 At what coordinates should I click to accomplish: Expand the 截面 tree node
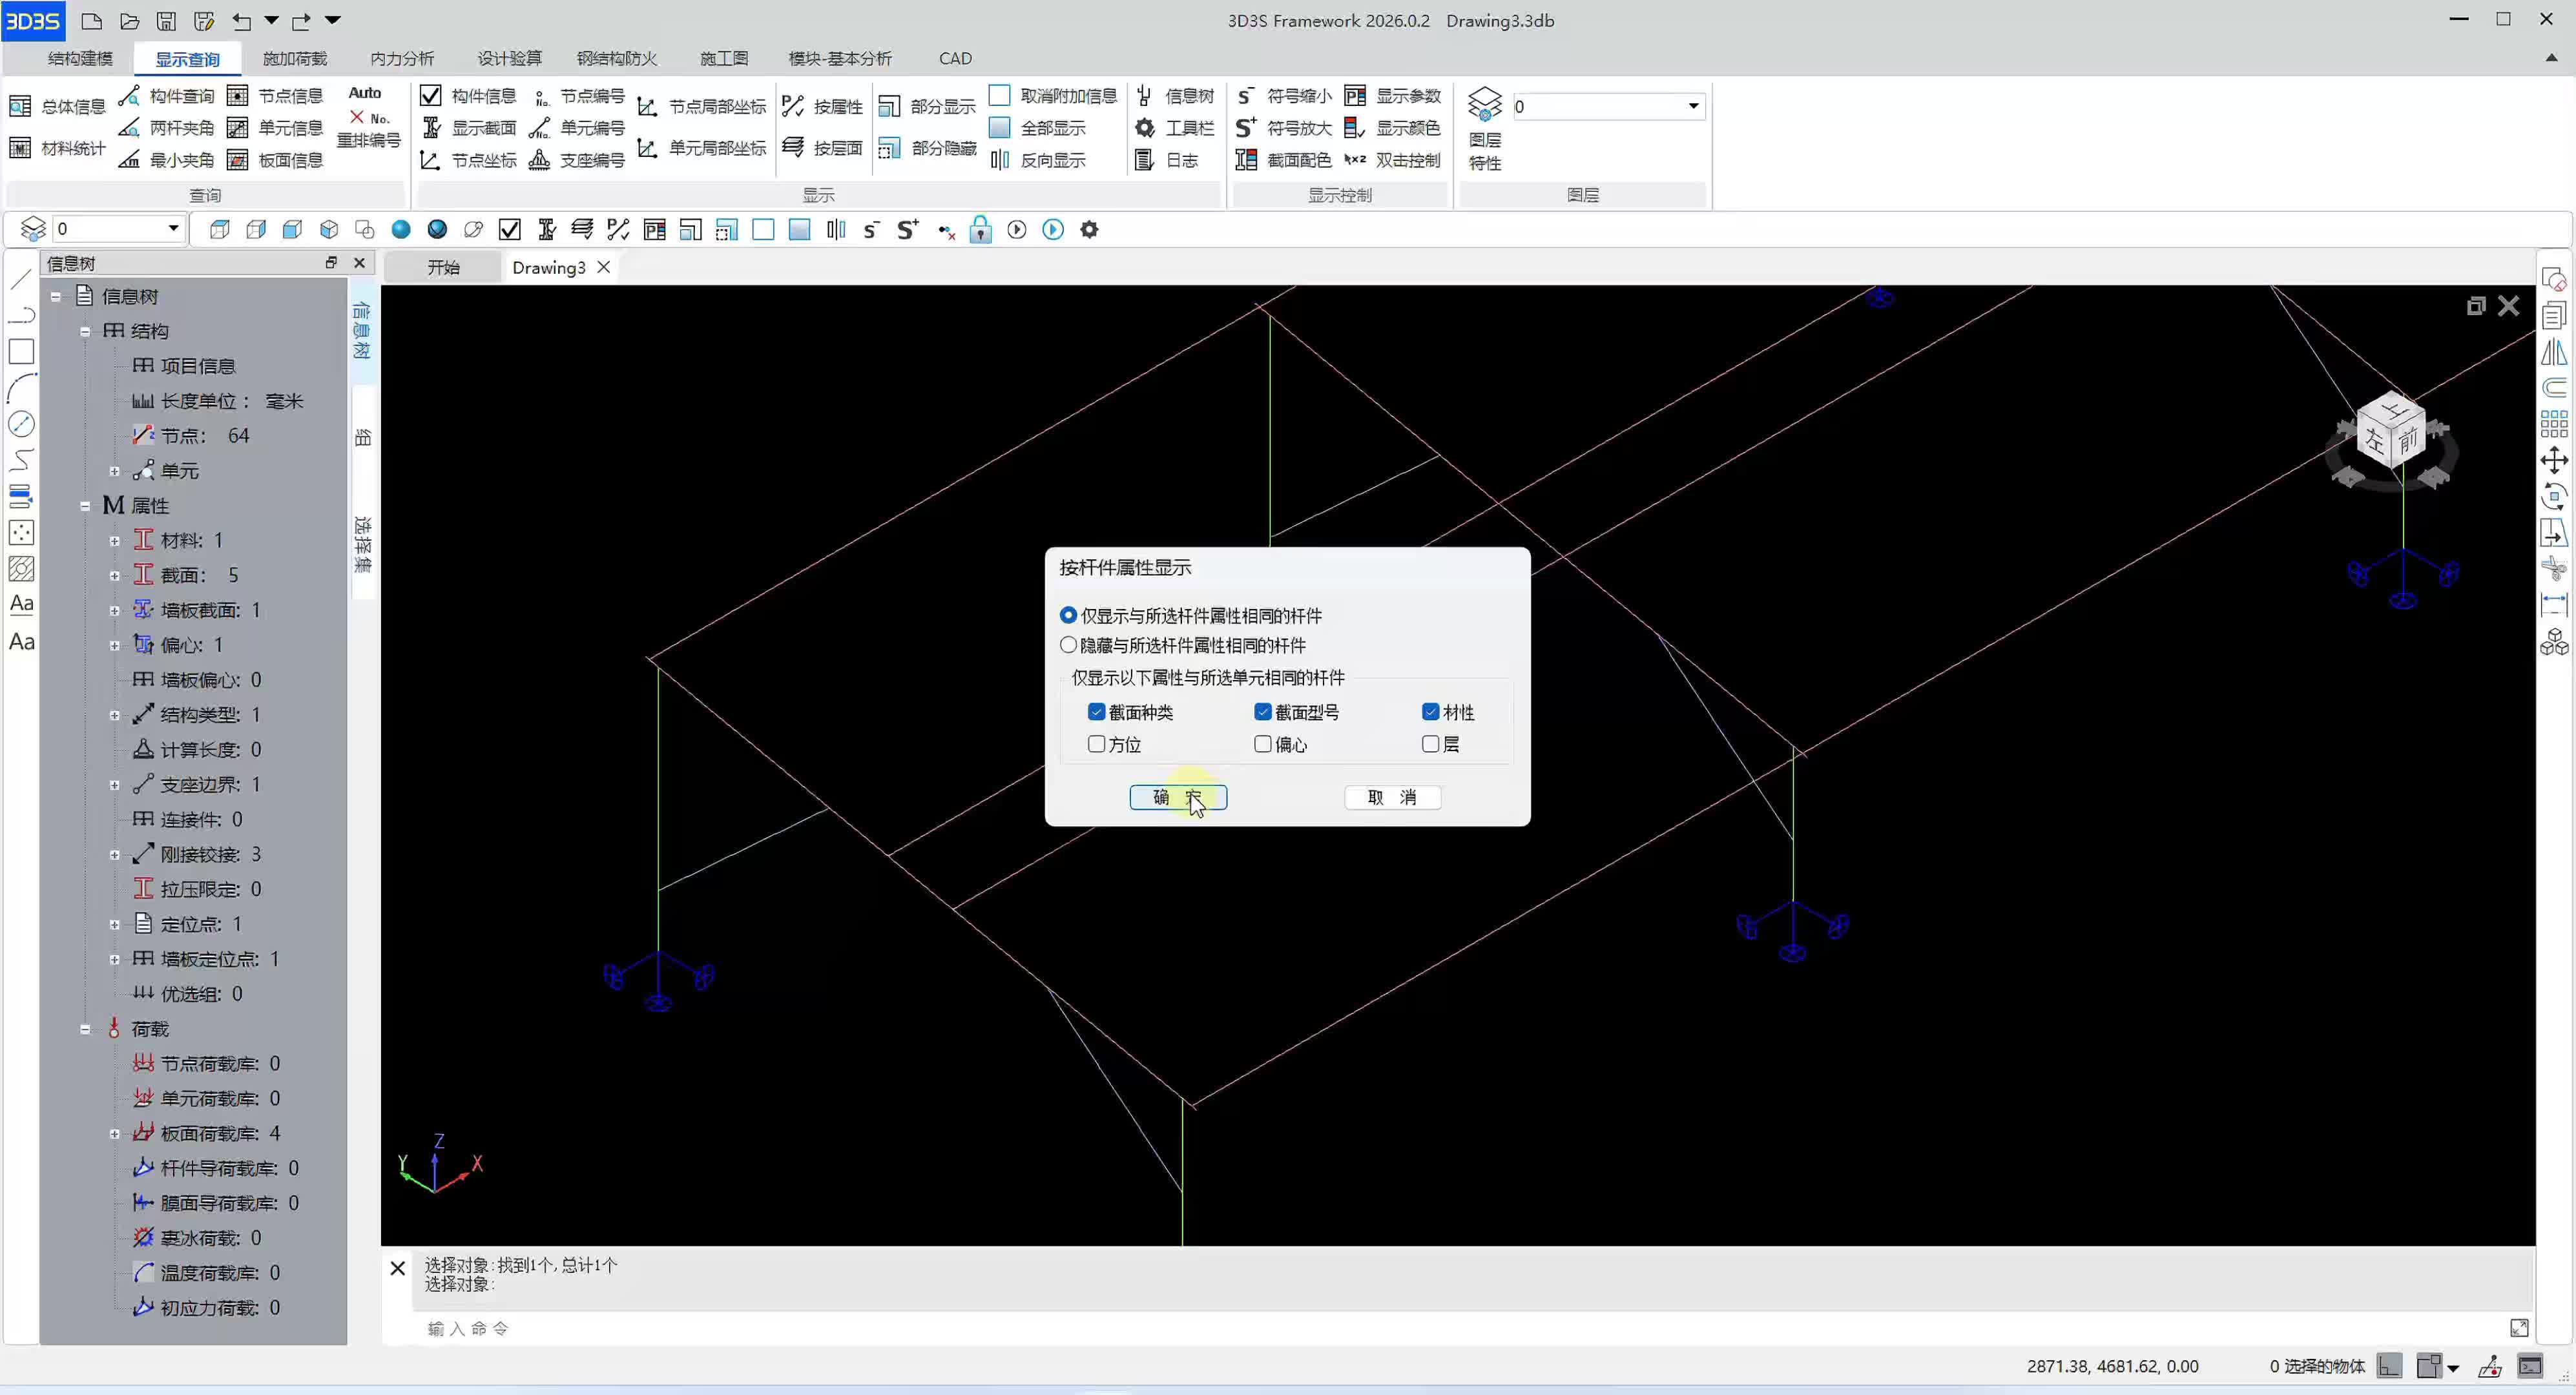[114, 576]
